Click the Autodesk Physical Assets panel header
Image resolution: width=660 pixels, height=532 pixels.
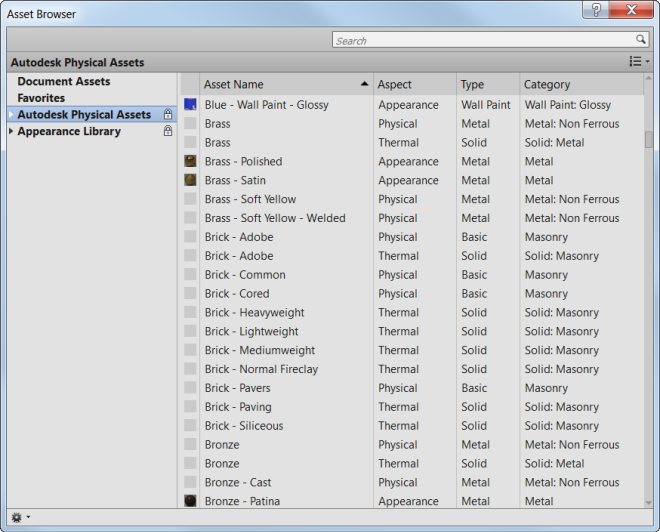click(x=77, y=62)
